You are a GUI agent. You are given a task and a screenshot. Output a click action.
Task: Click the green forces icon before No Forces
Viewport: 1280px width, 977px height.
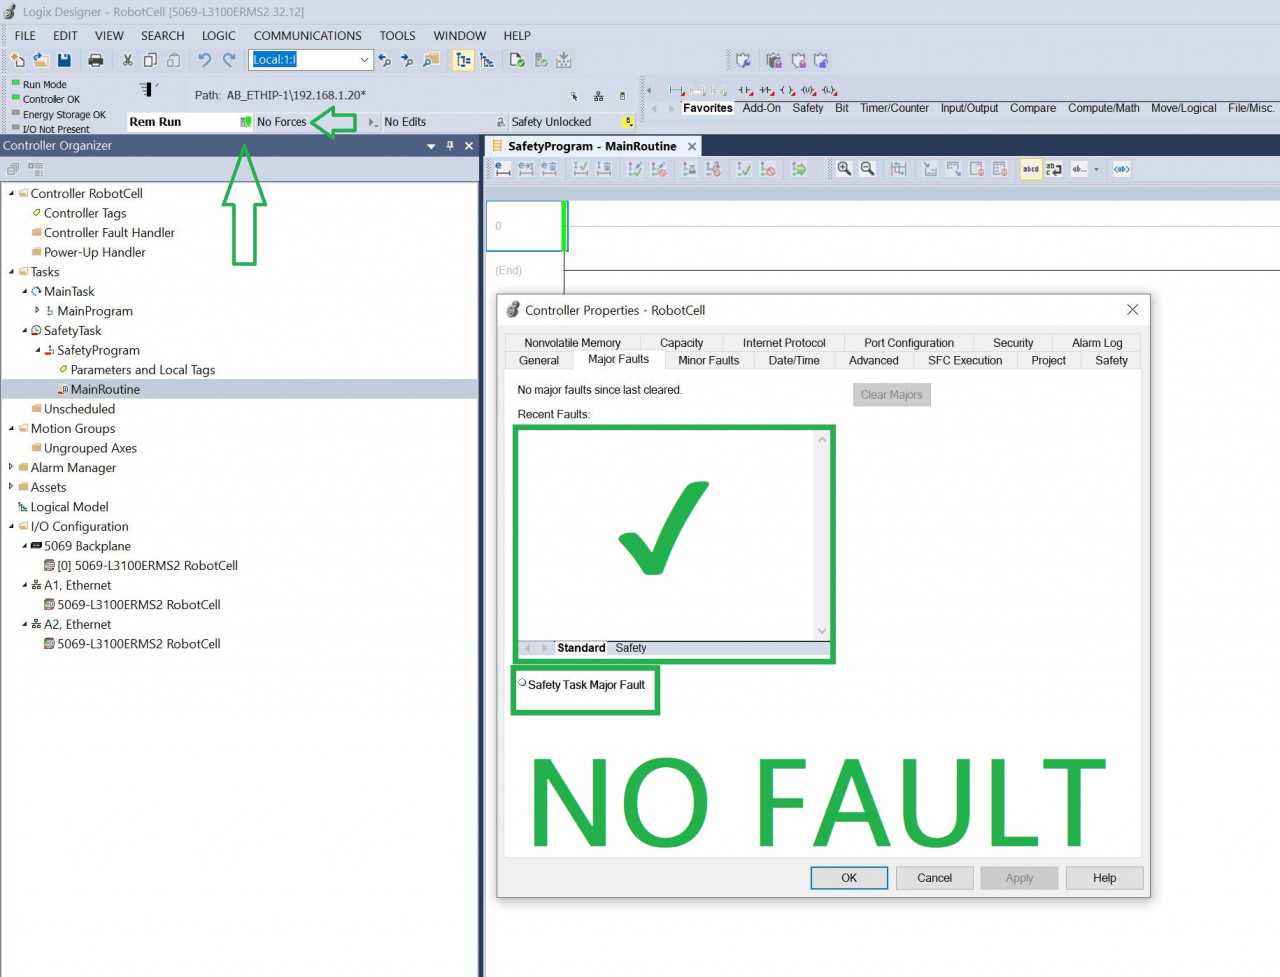click(246, 122)
